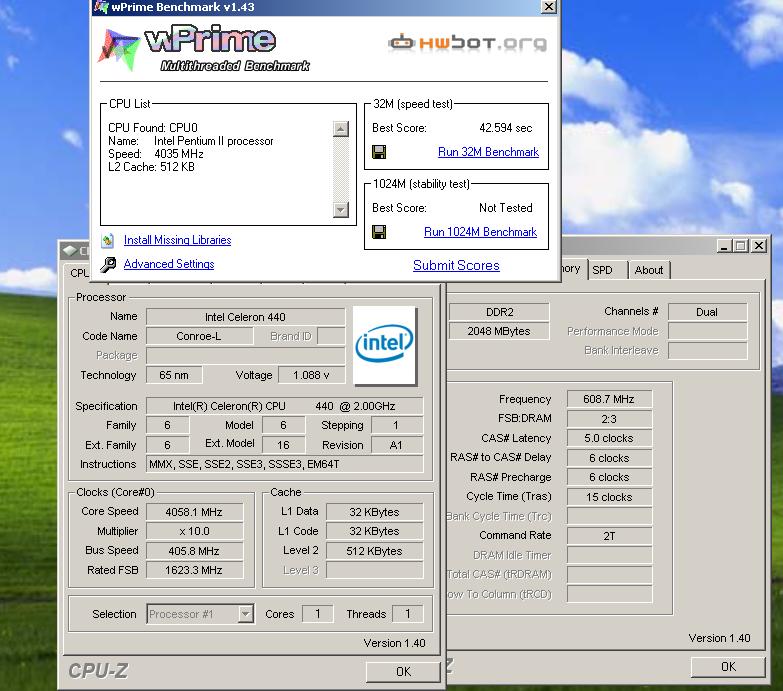Open Install Missing Libraries link
The height and width of the screenshot is (691, 783).
[x=177, y=240]
